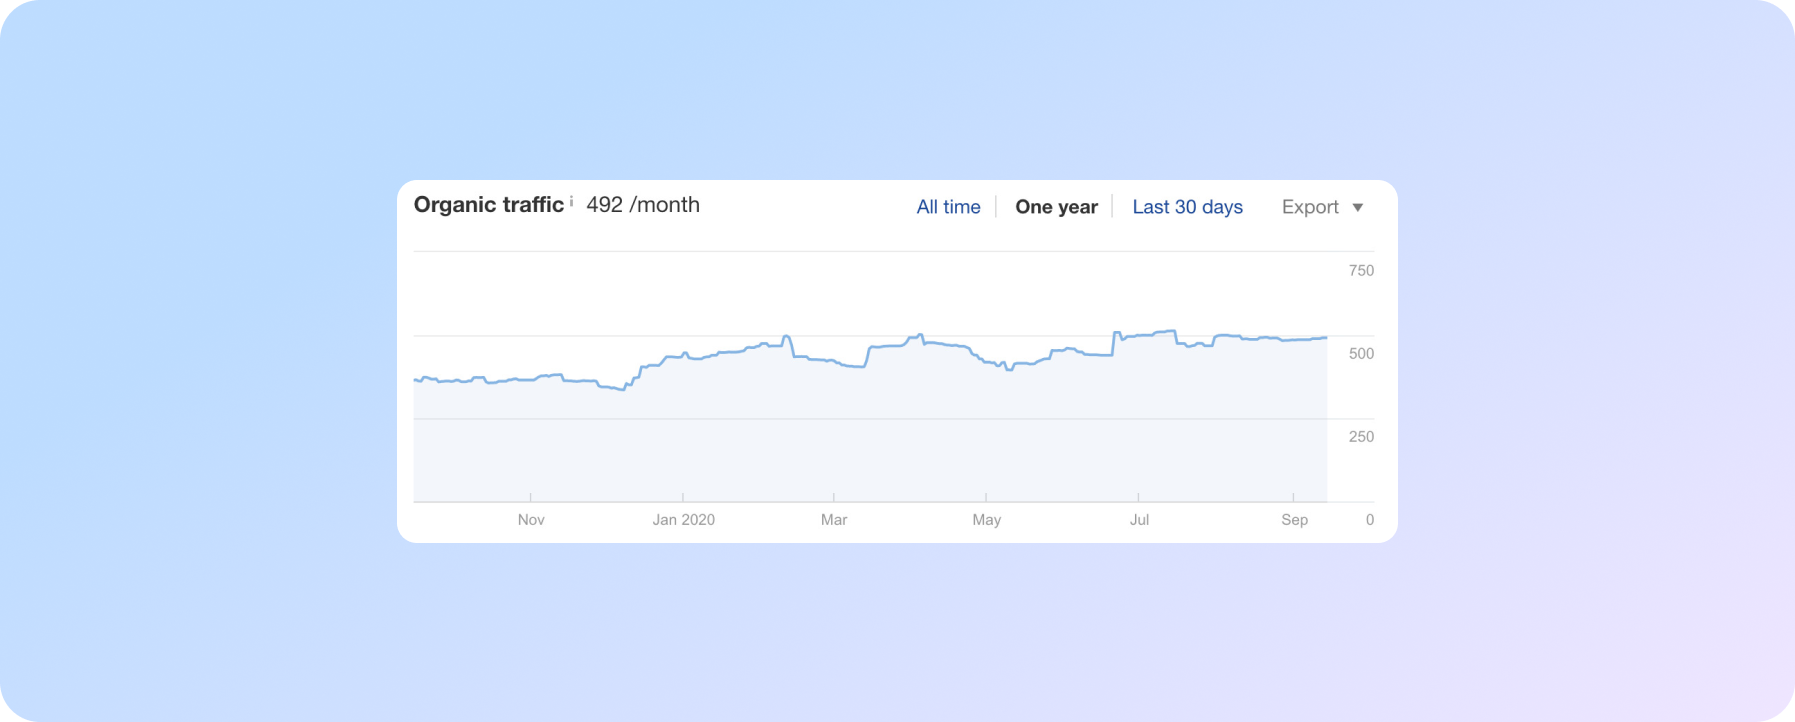Switch chart range to All time
The image size is (1795, 722).
point(948,207)
